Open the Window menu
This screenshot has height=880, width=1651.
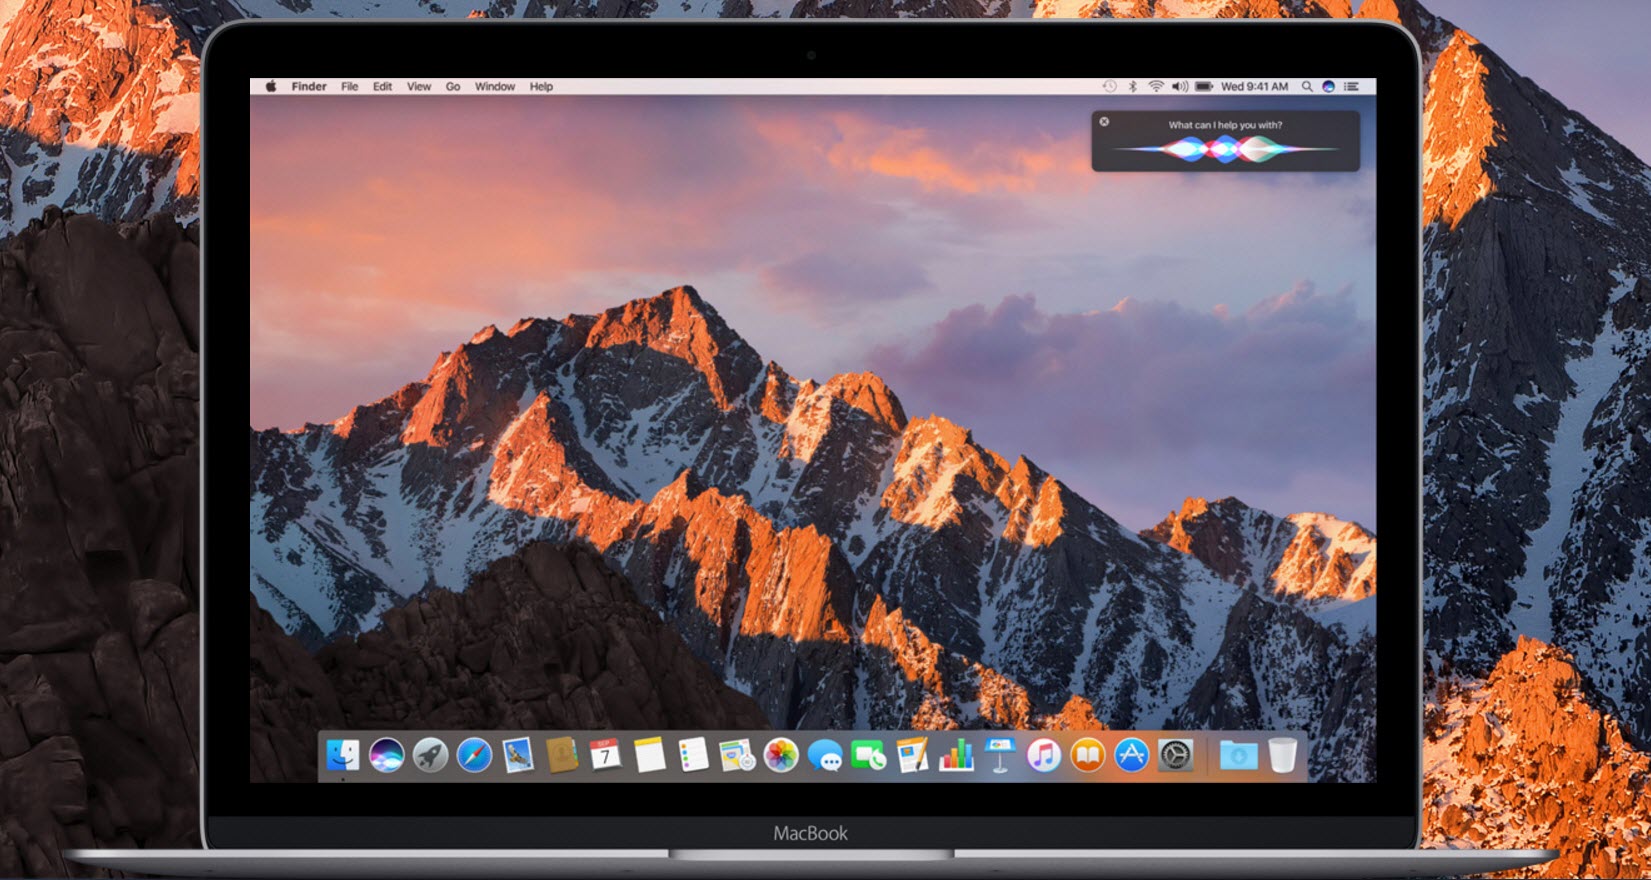tap(494, 87)
